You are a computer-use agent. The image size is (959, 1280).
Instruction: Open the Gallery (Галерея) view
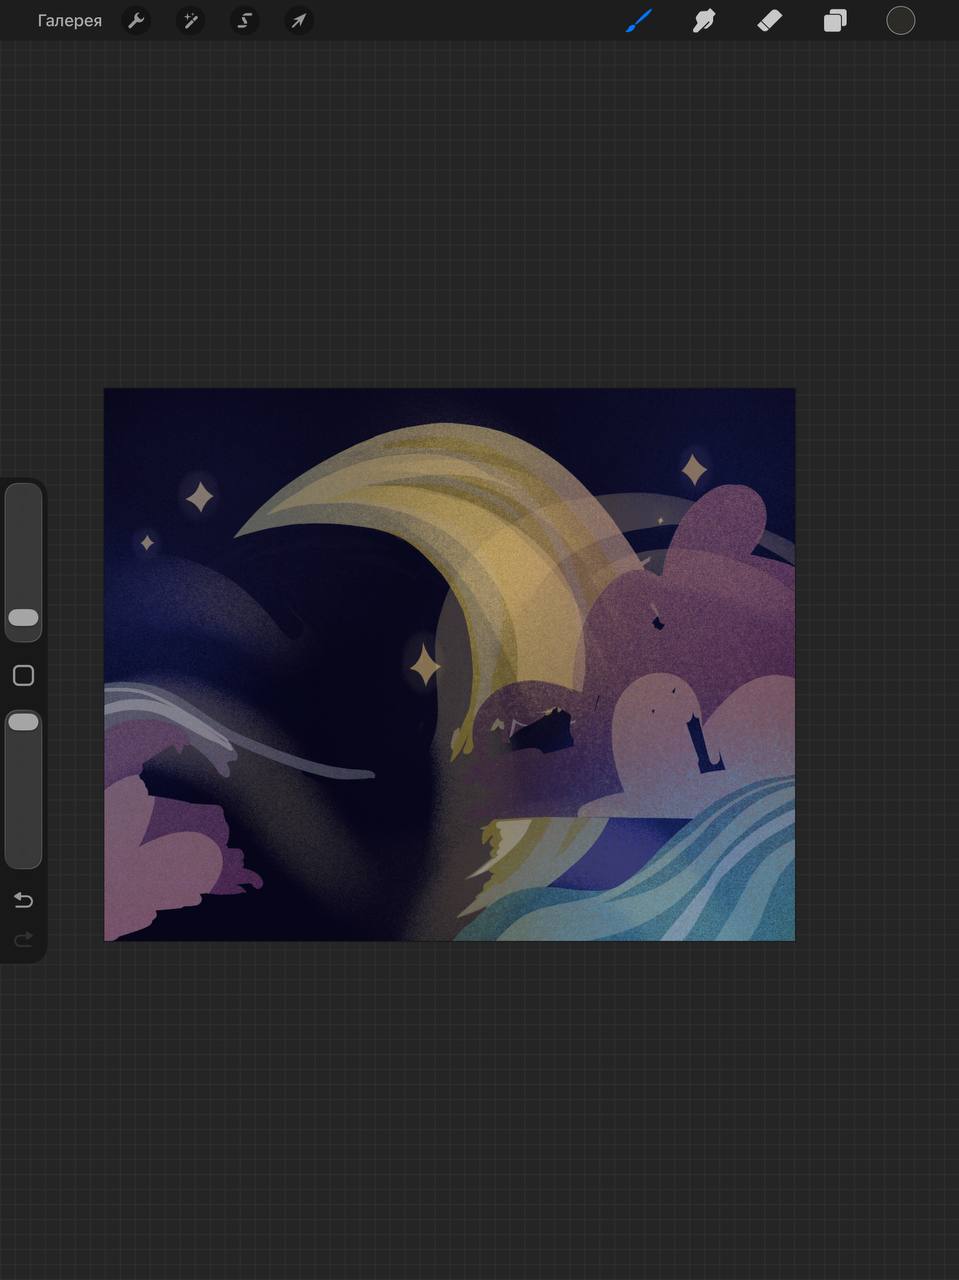69,21
